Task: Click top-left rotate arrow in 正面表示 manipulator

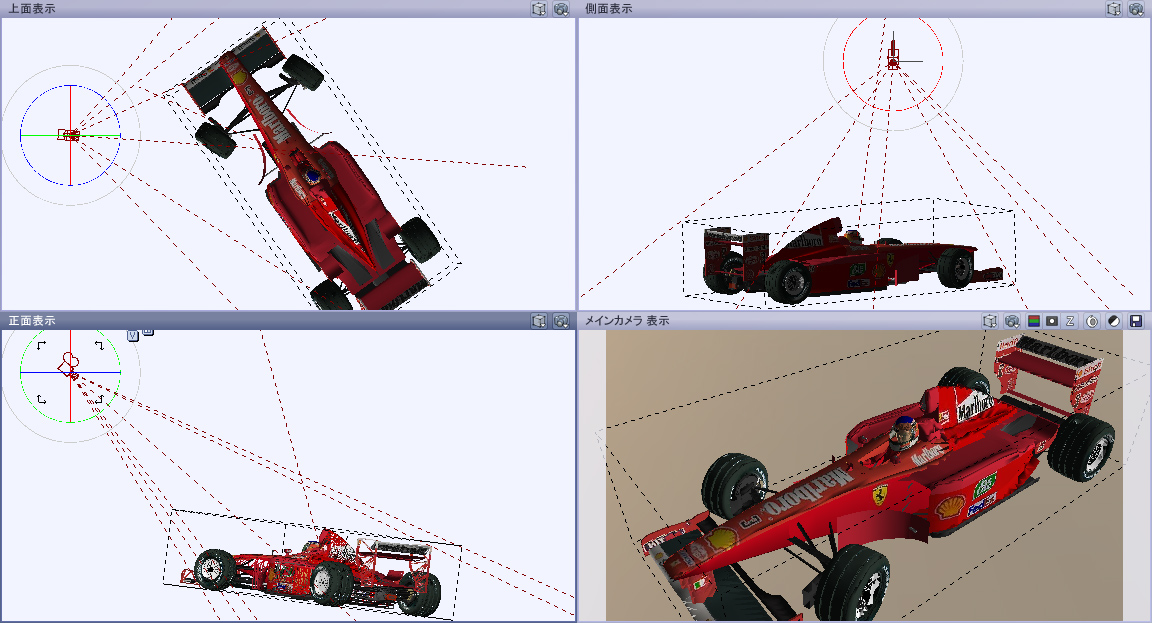Action: [41, 345]
